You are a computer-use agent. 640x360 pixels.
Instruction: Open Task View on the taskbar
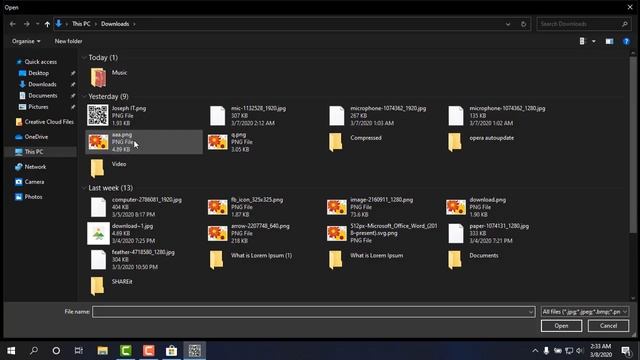78,351
